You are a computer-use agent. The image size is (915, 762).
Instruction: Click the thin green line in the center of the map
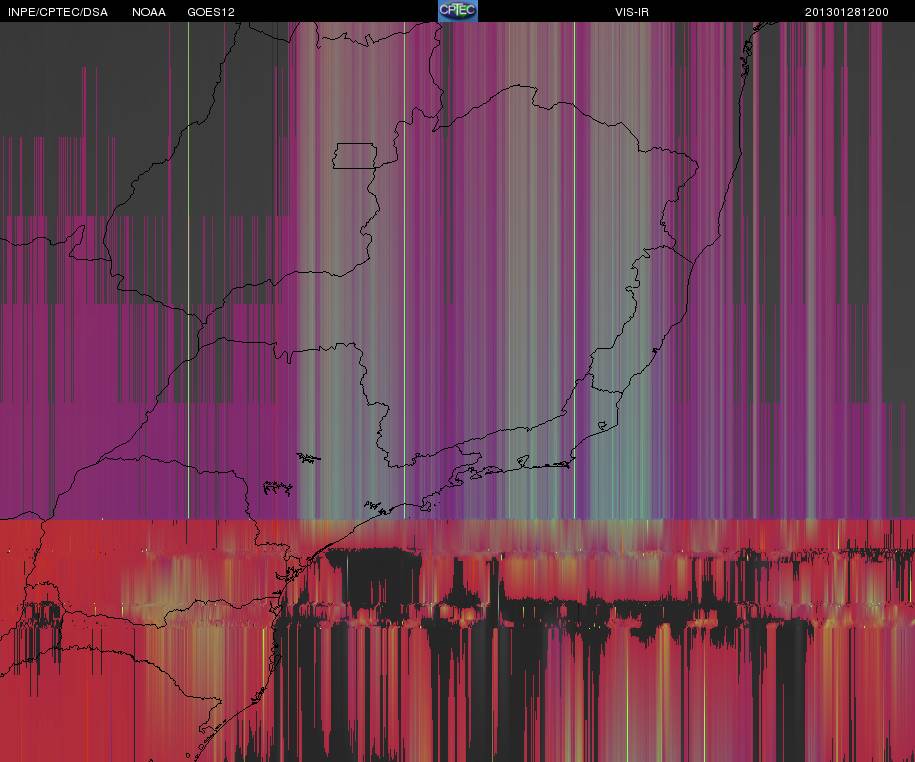pyautogui.click(x=404, y=268)
